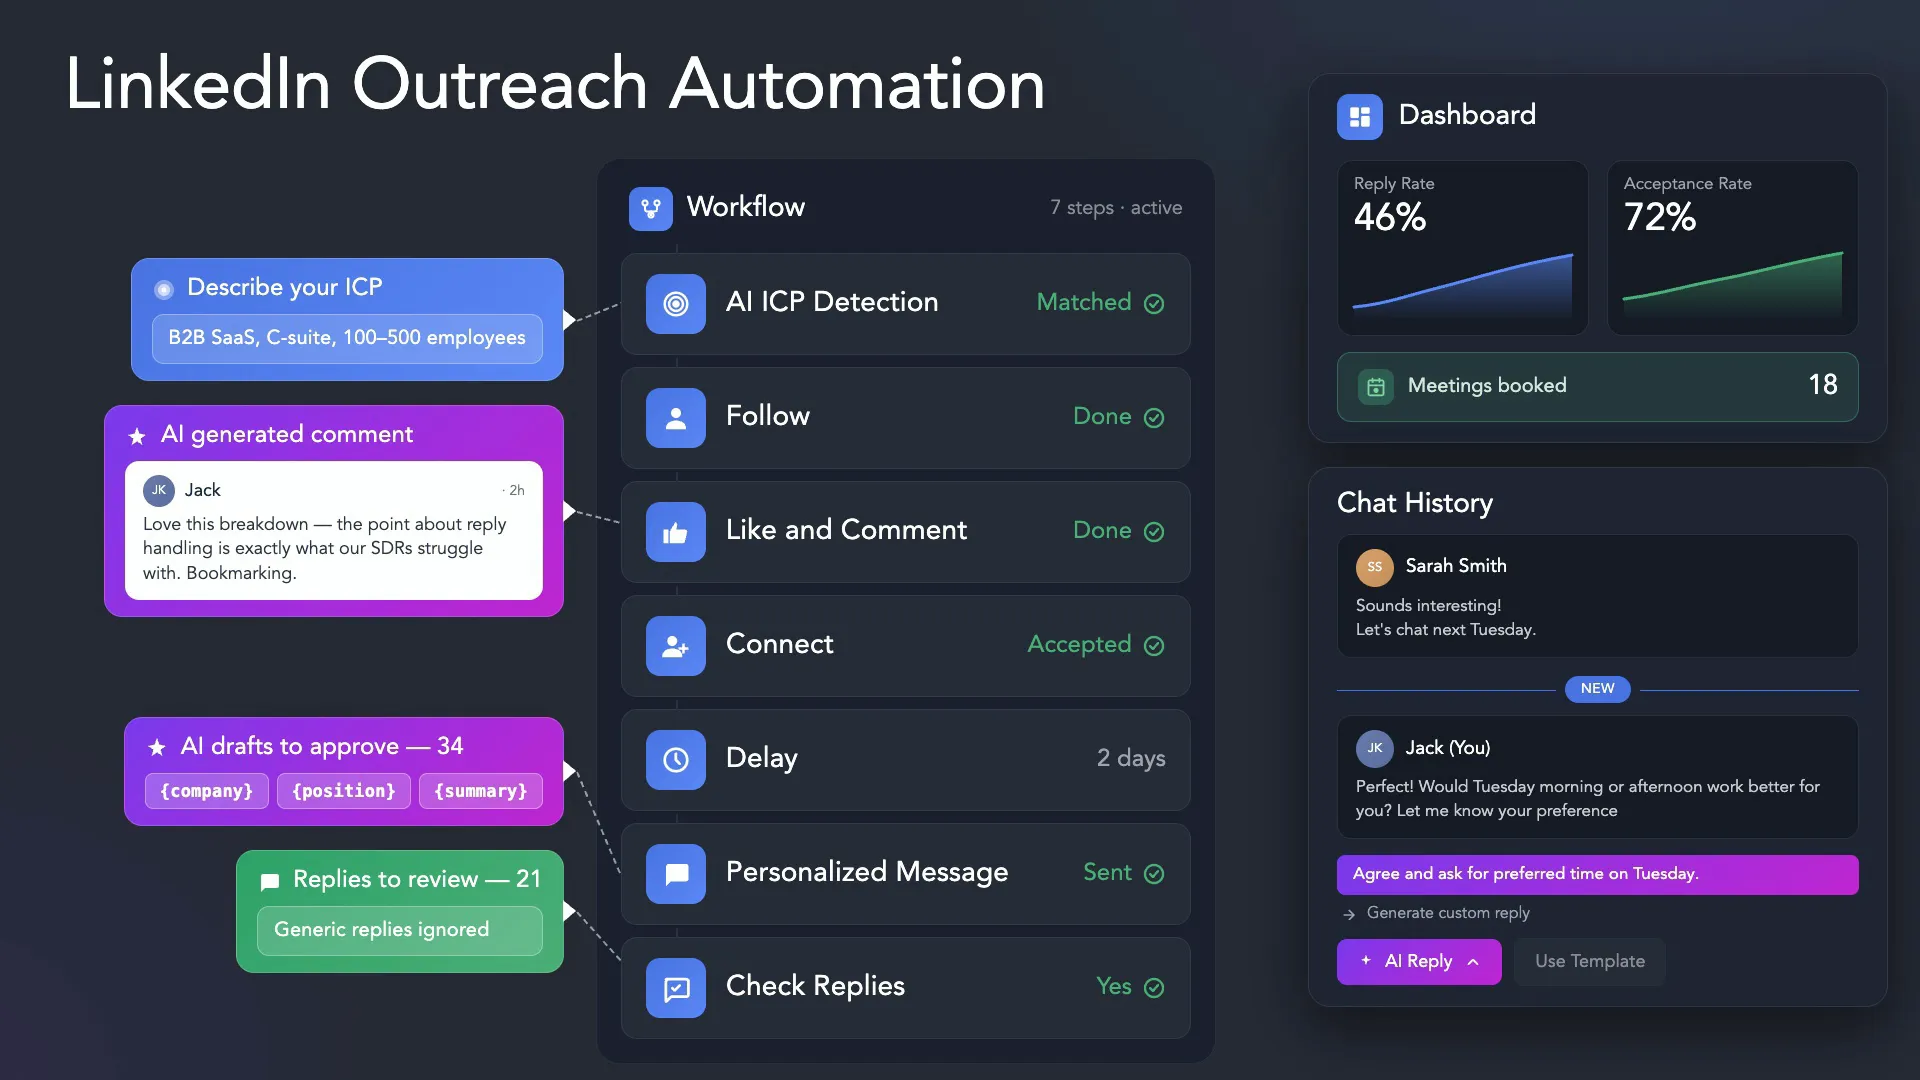Click the Dashboard grid icon
The height and width of the screenshot is (1080, 1920).
(x=1360, y=117)
